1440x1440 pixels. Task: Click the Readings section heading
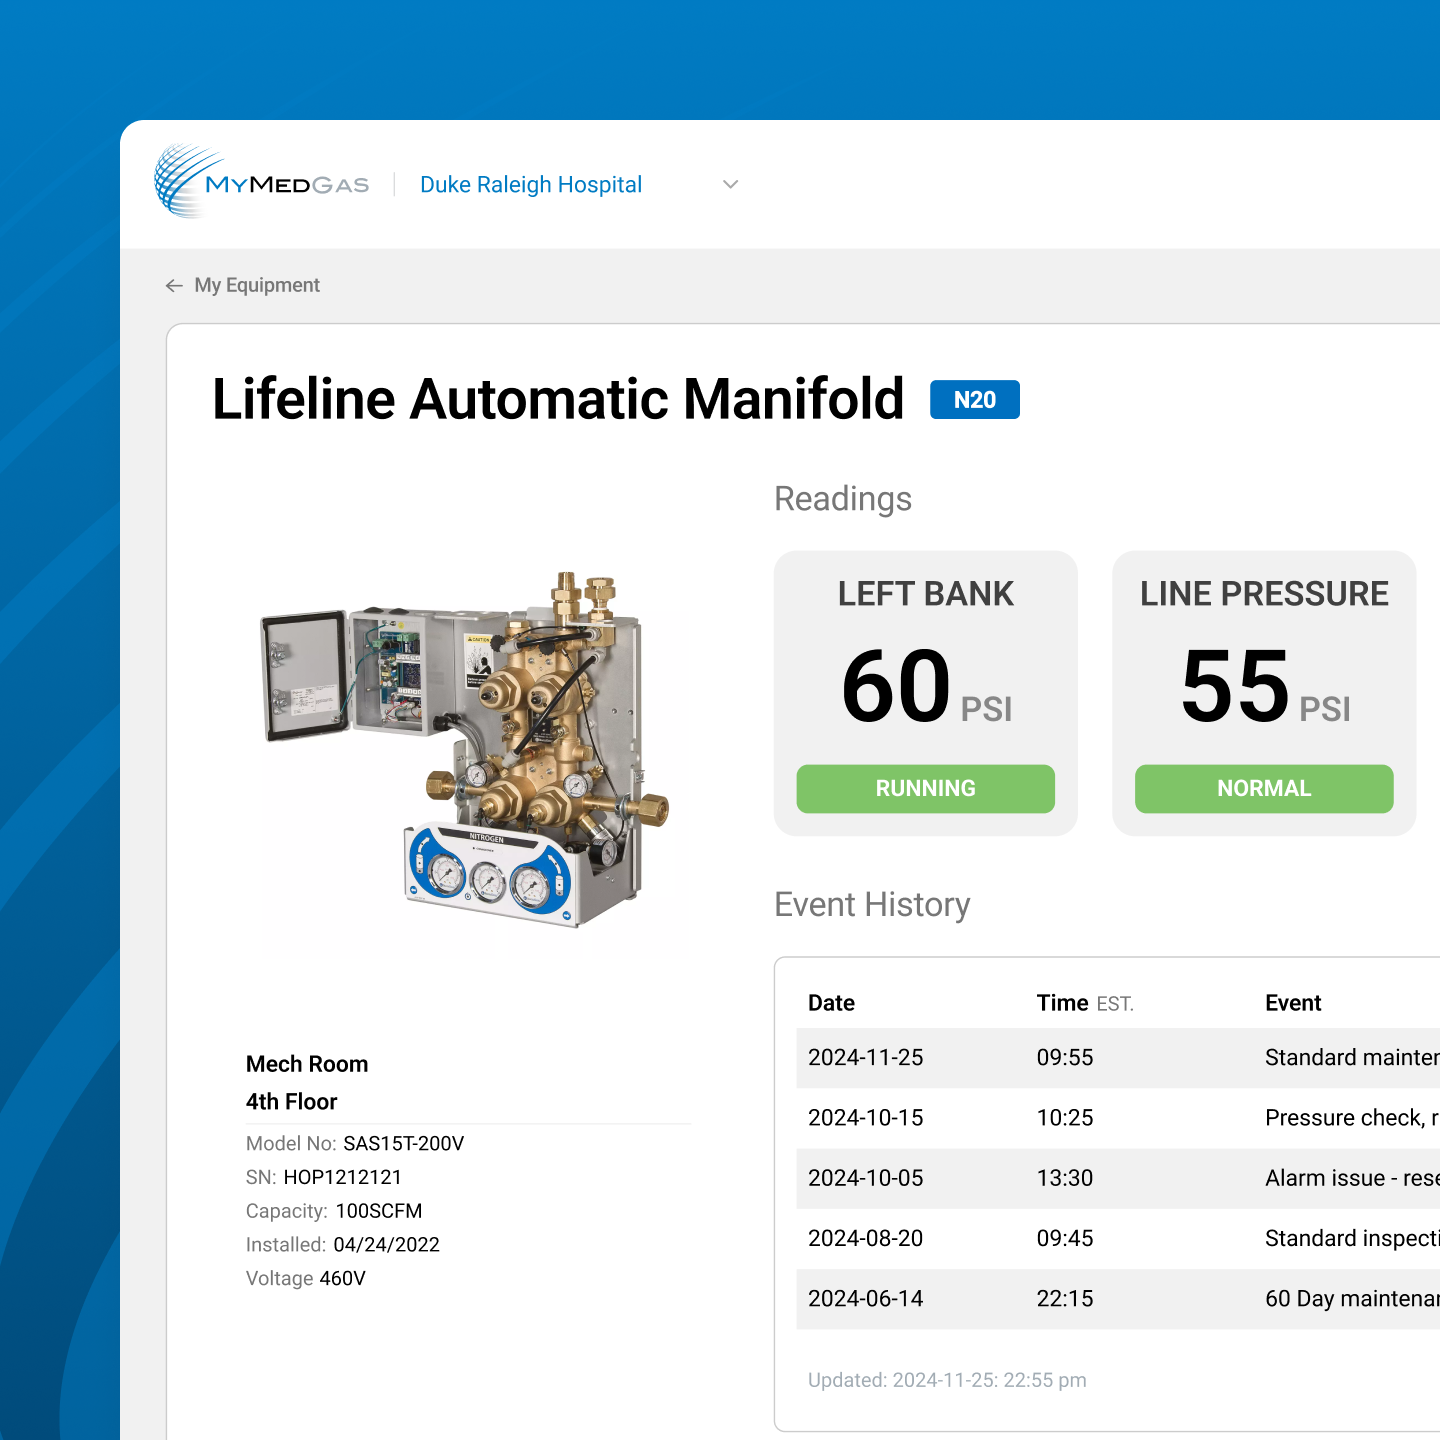coord(843,499)
